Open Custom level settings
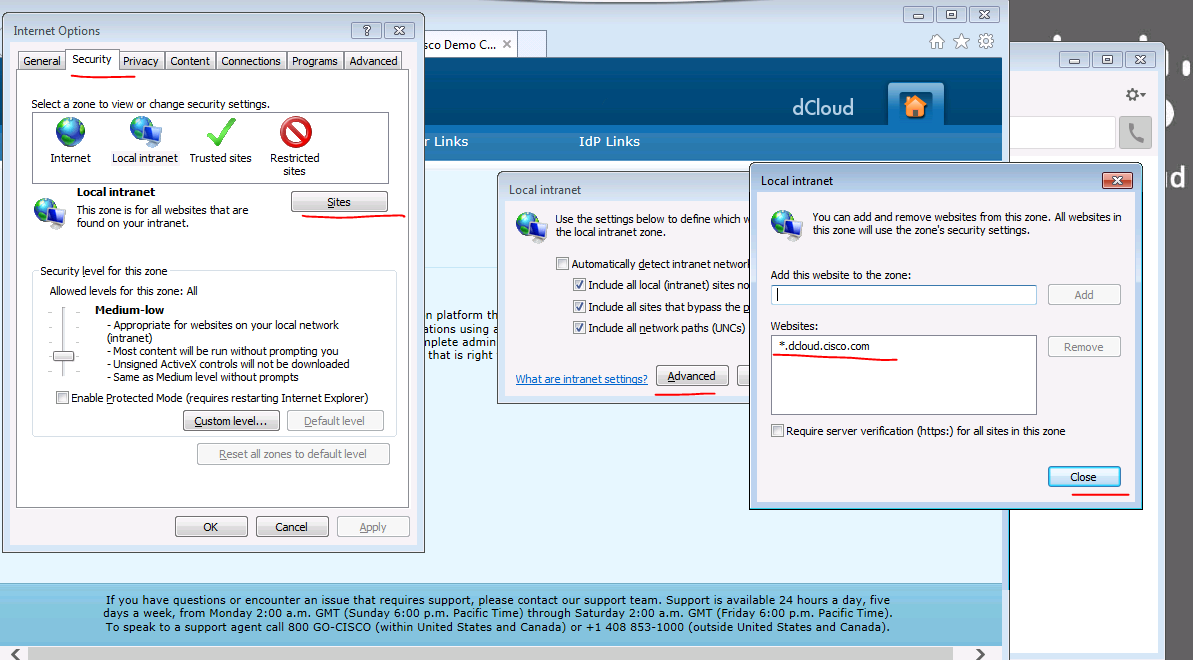Screen dimensions: 1193x660 [x=231, y=421]
